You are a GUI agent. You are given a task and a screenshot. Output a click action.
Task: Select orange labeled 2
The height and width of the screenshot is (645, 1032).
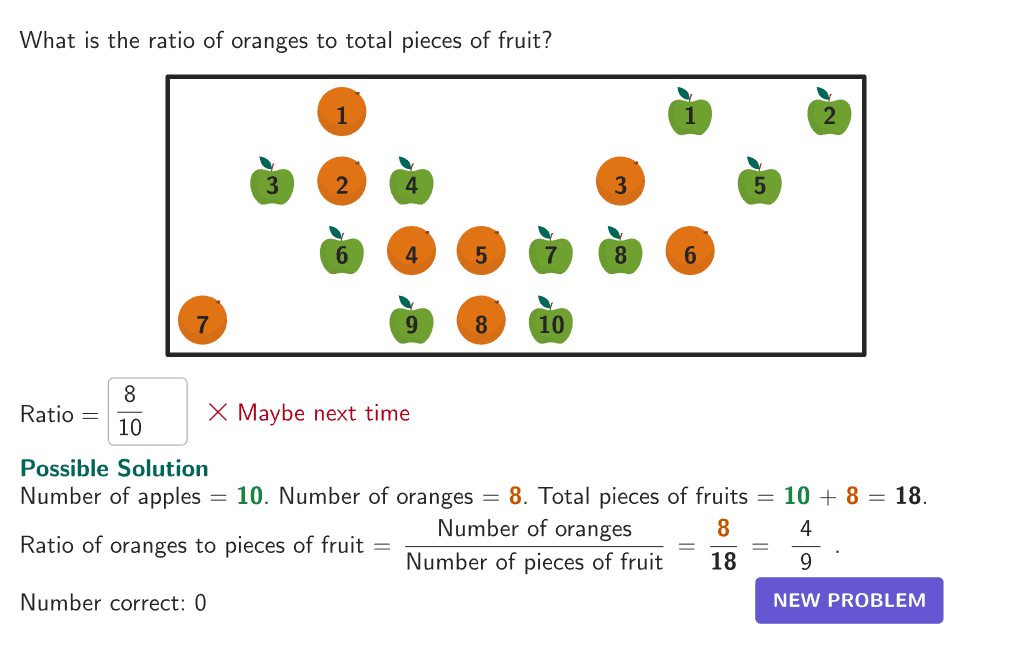point(341,182)
